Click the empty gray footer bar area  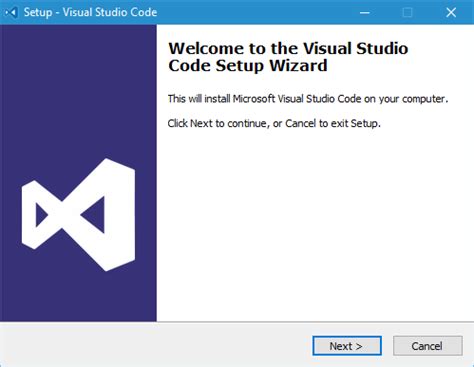pos(155,345)
